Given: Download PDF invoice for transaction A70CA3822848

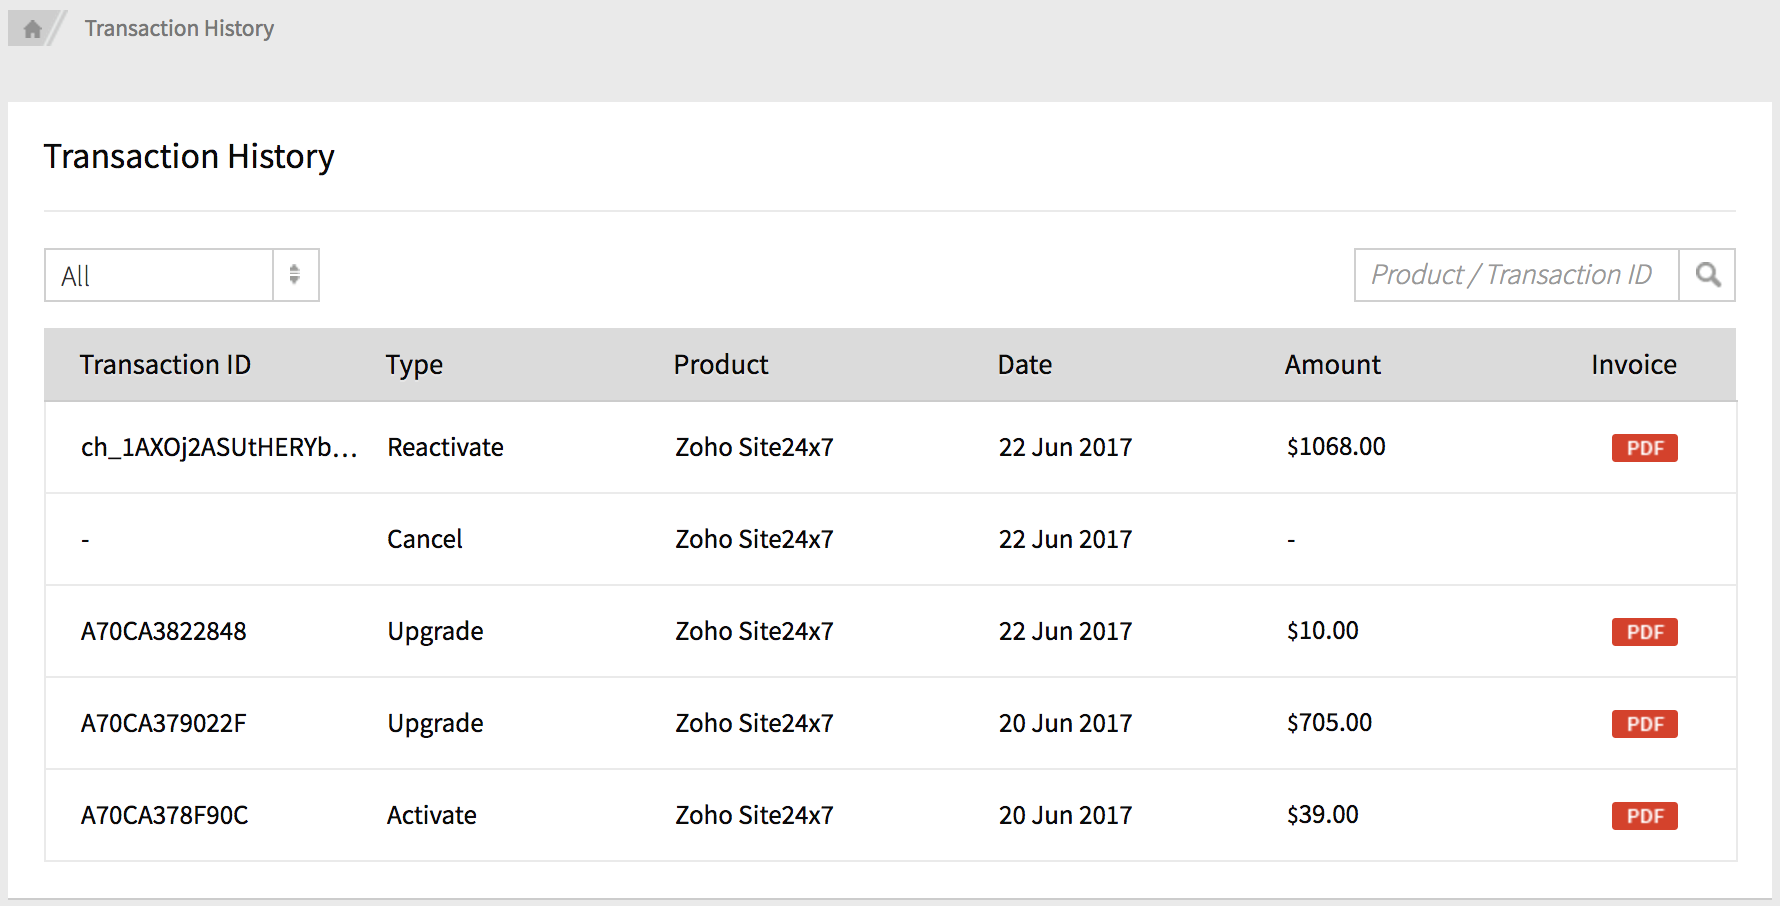Looking at the screenshot, I should pos(1644,632).
